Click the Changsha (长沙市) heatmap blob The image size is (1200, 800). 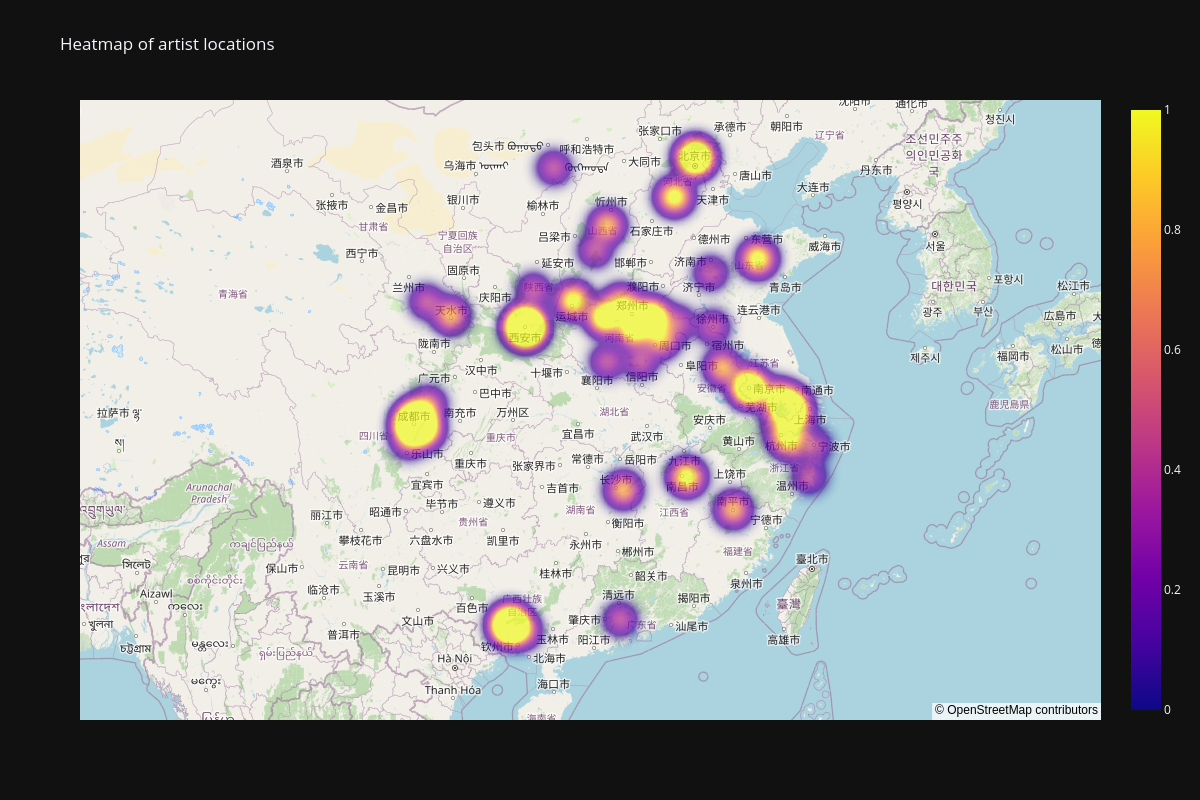tap(623, 490)
